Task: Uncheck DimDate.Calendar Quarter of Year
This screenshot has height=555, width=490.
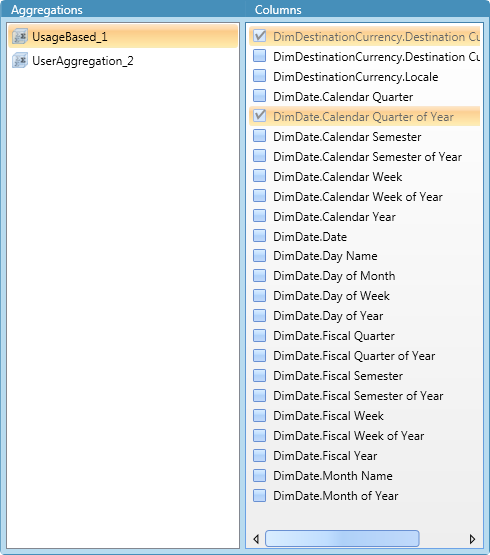Action: 260,116
